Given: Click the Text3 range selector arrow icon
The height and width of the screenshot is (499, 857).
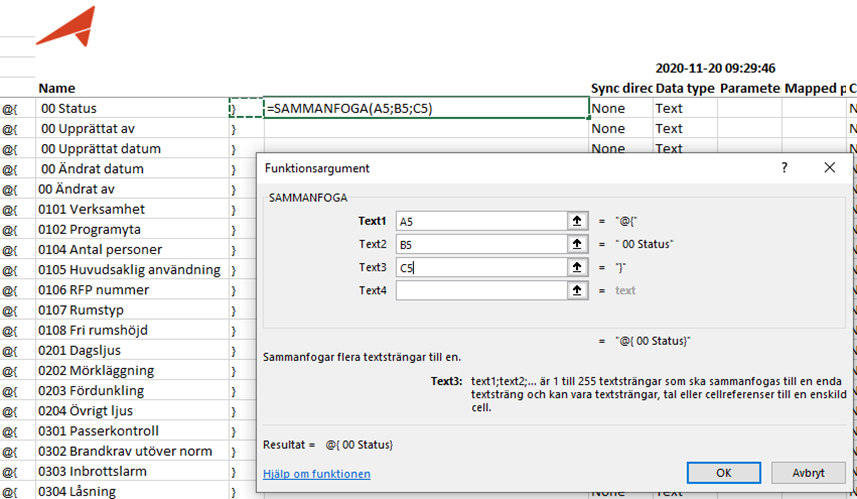Looking at the screenshot, I should (x=577, y=267).
